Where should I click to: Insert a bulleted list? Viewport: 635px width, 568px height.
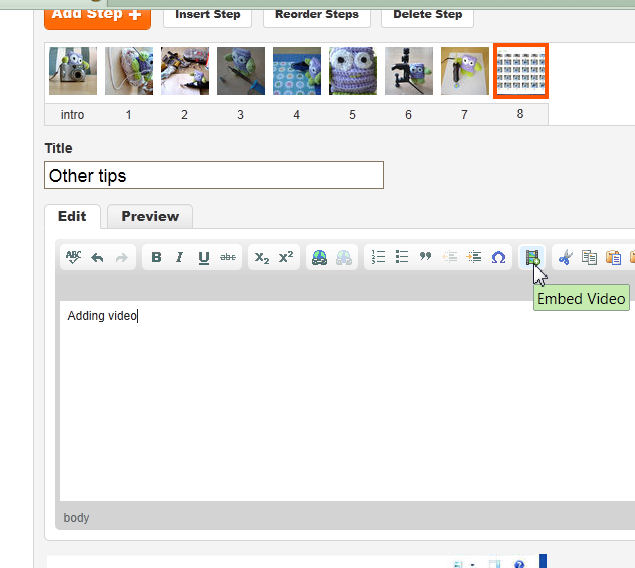tap(402, 257)
